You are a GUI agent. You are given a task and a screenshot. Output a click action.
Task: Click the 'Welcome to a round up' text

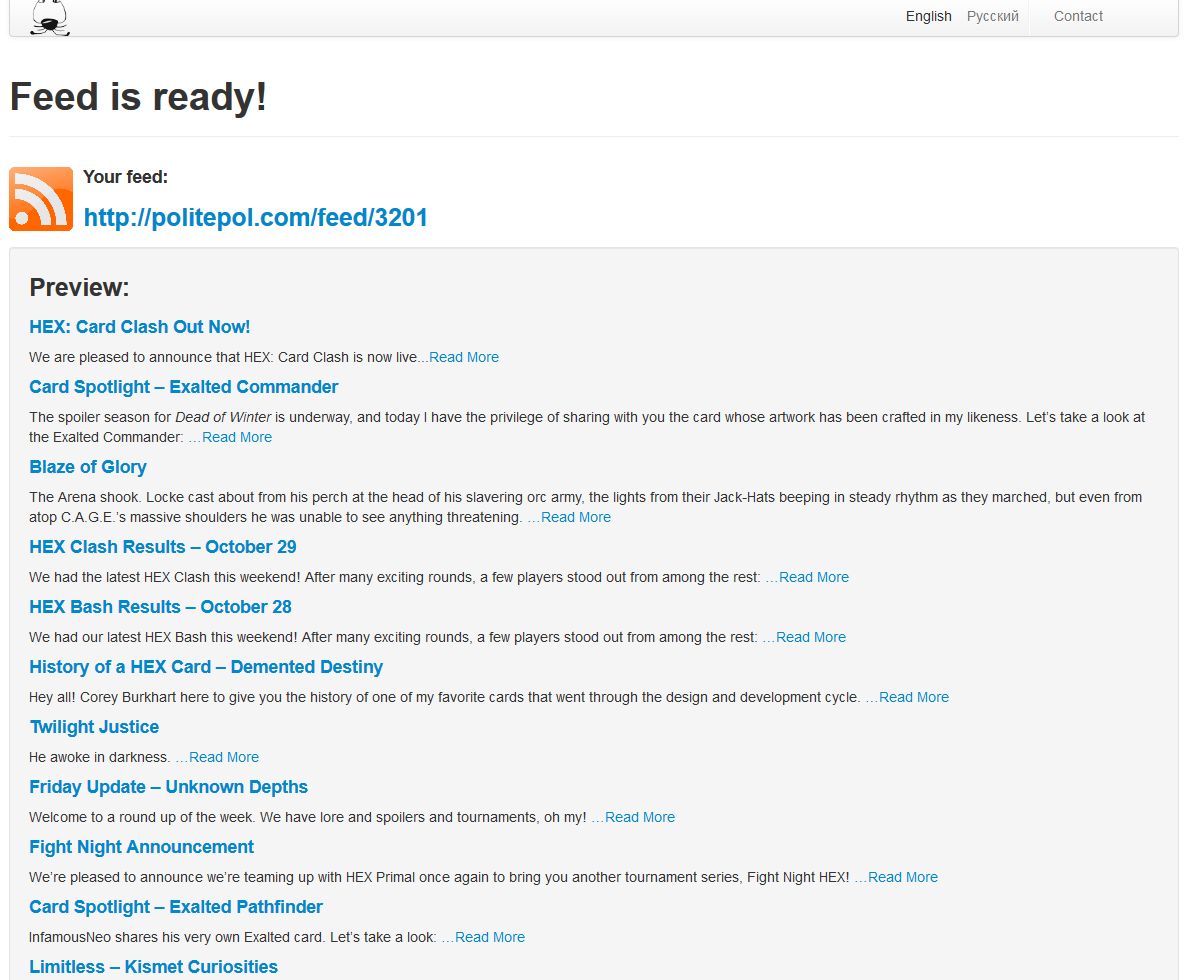[308, 817]
